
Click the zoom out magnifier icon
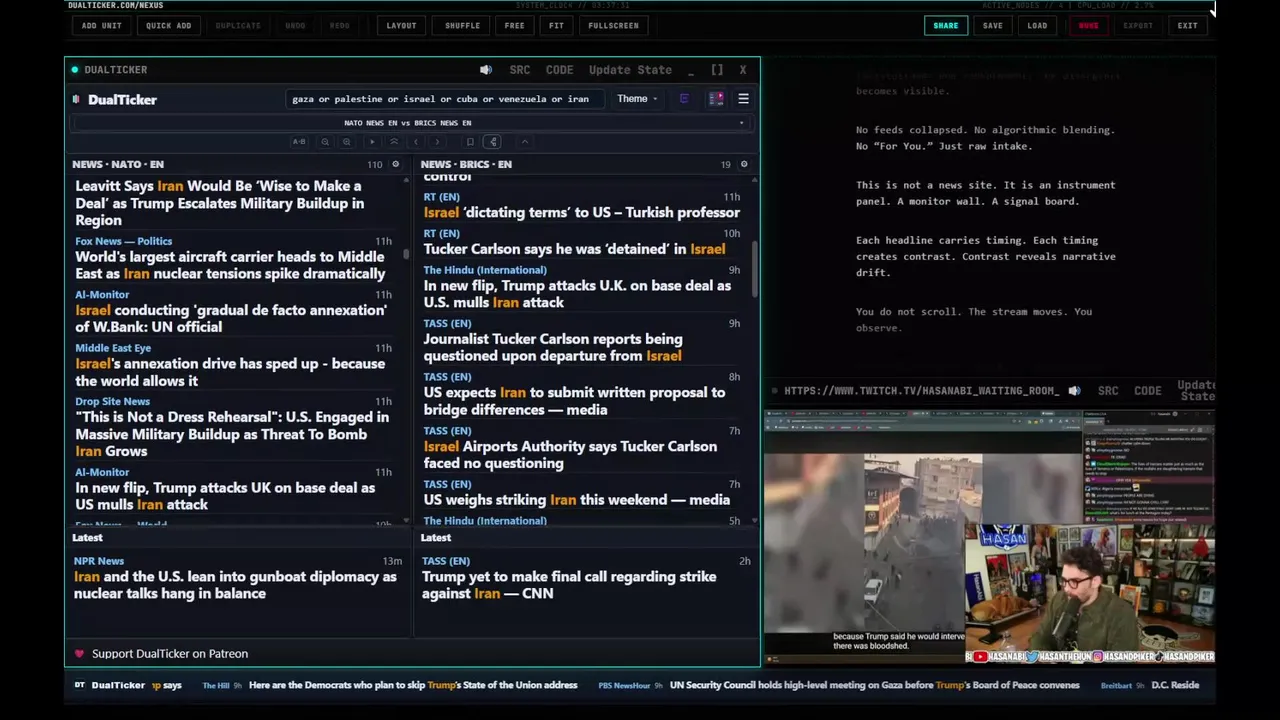click(x=325, y=142)
